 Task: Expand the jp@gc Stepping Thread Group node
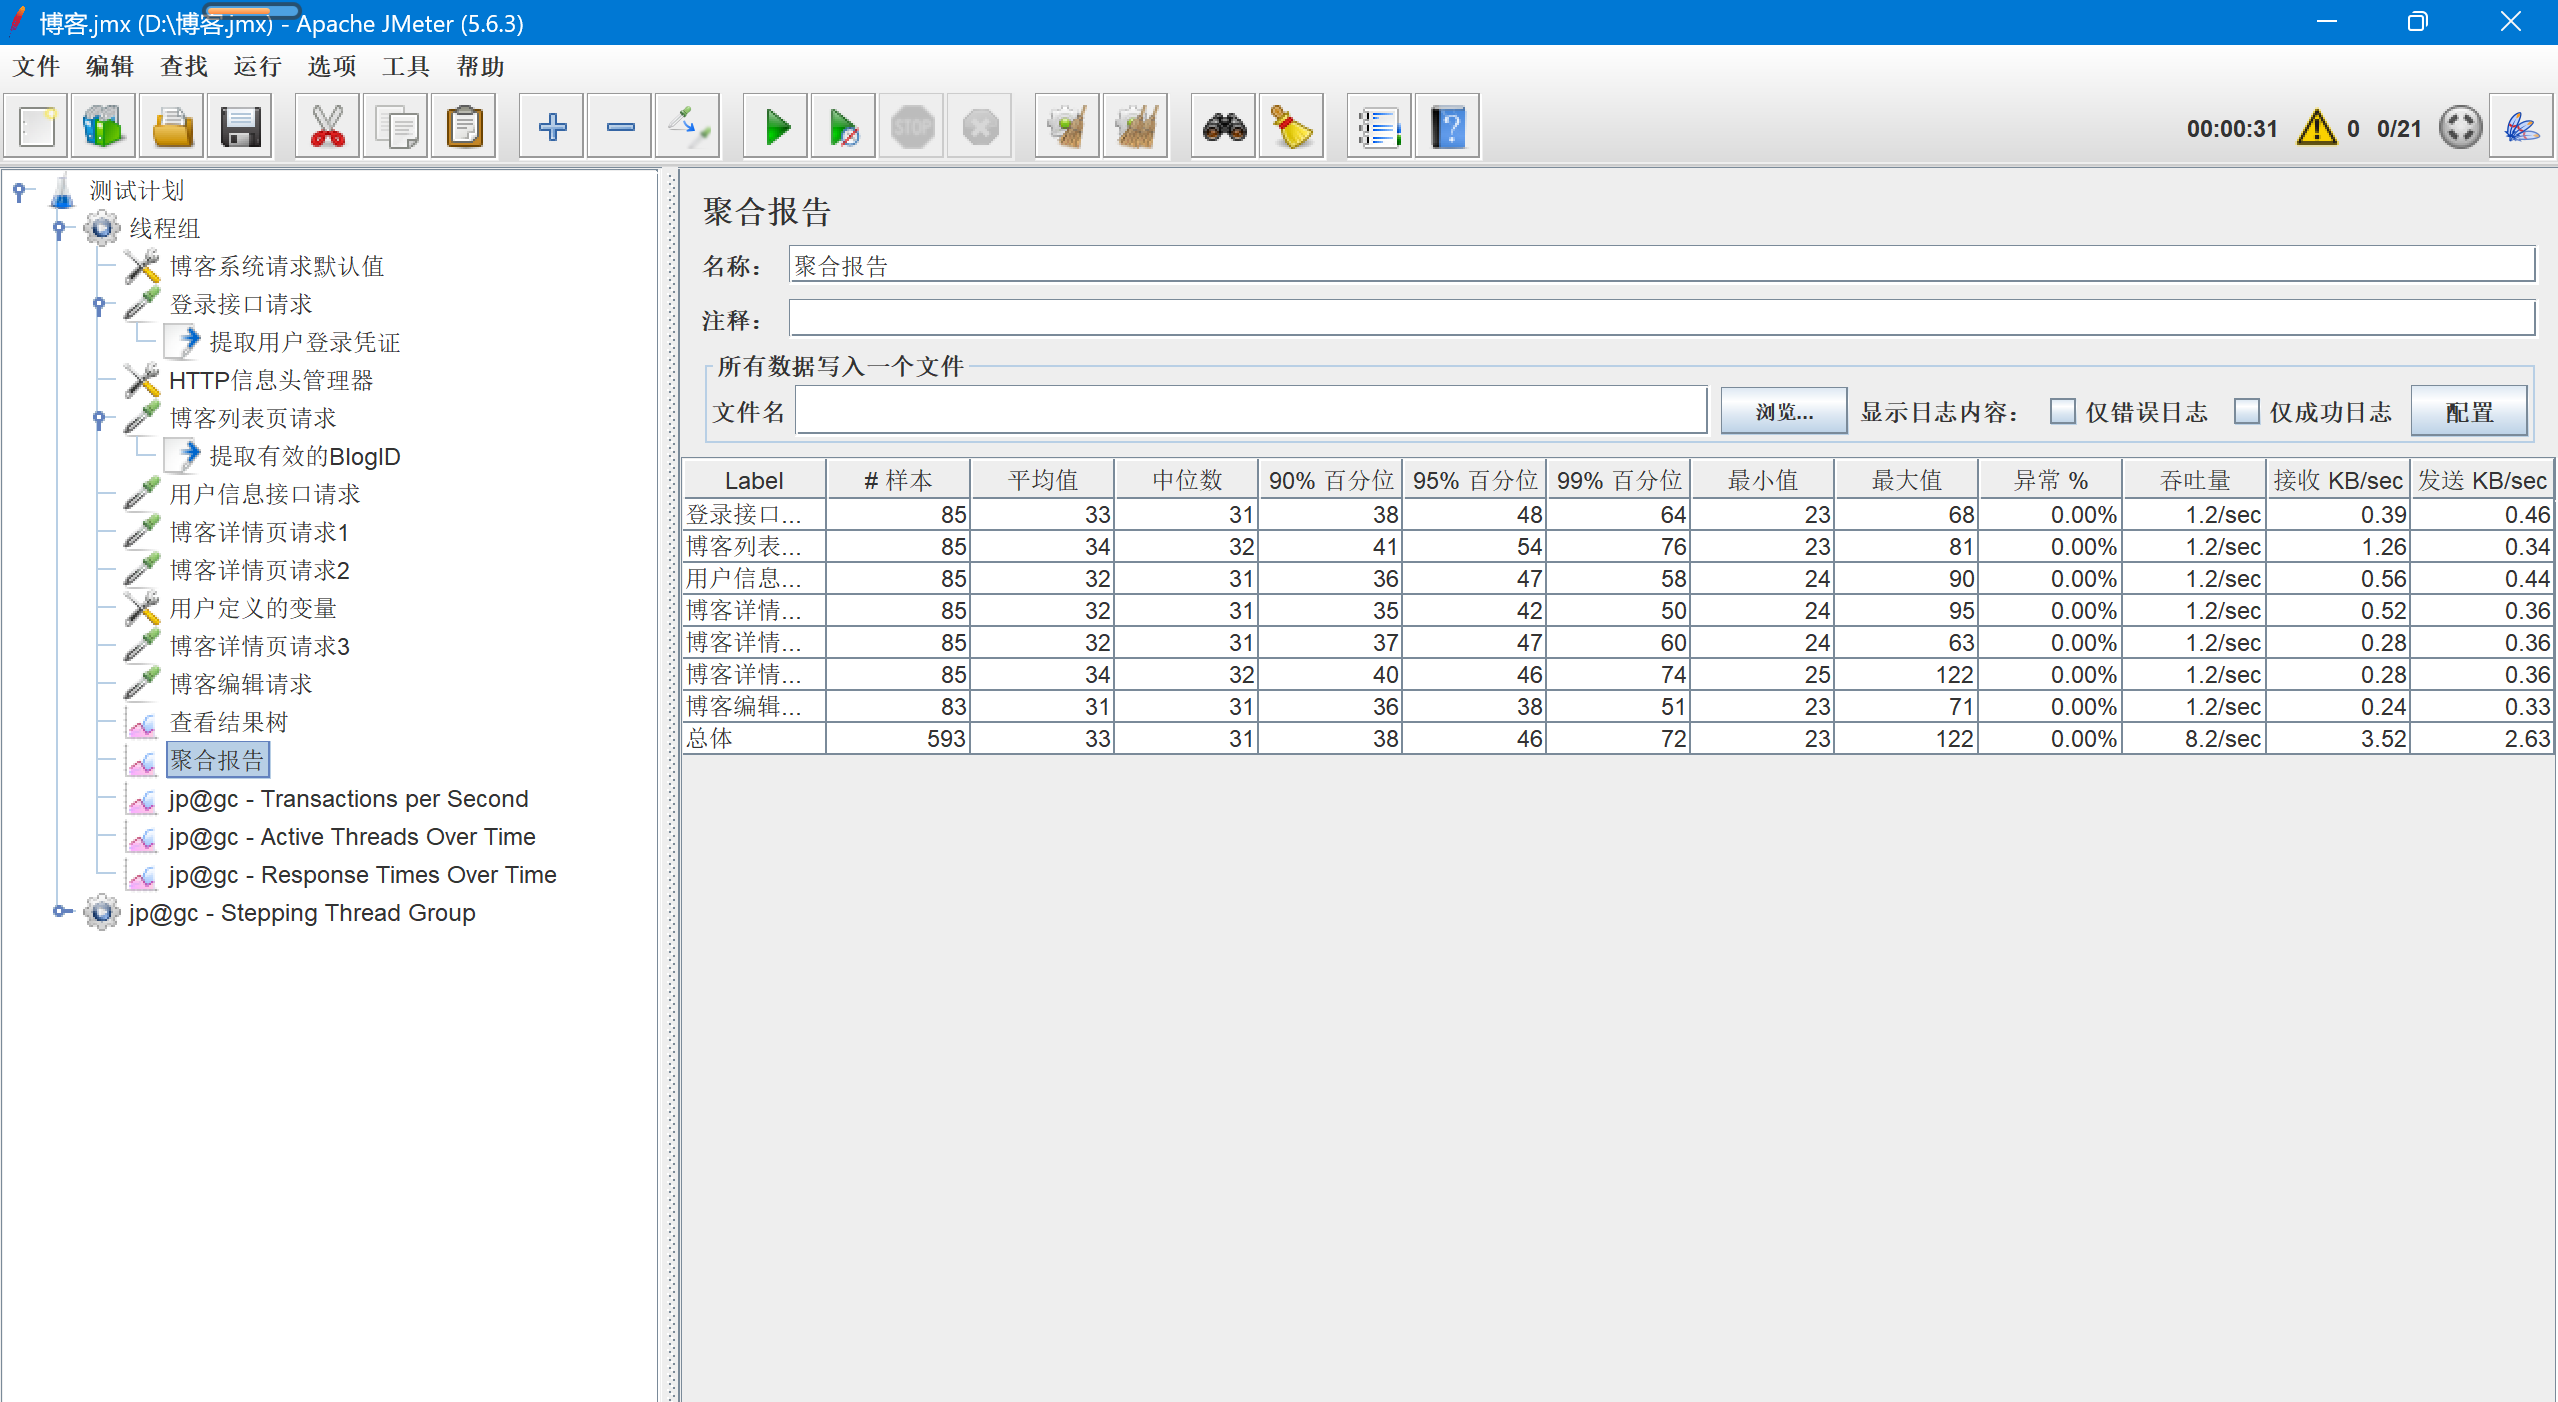pos(61,911)
